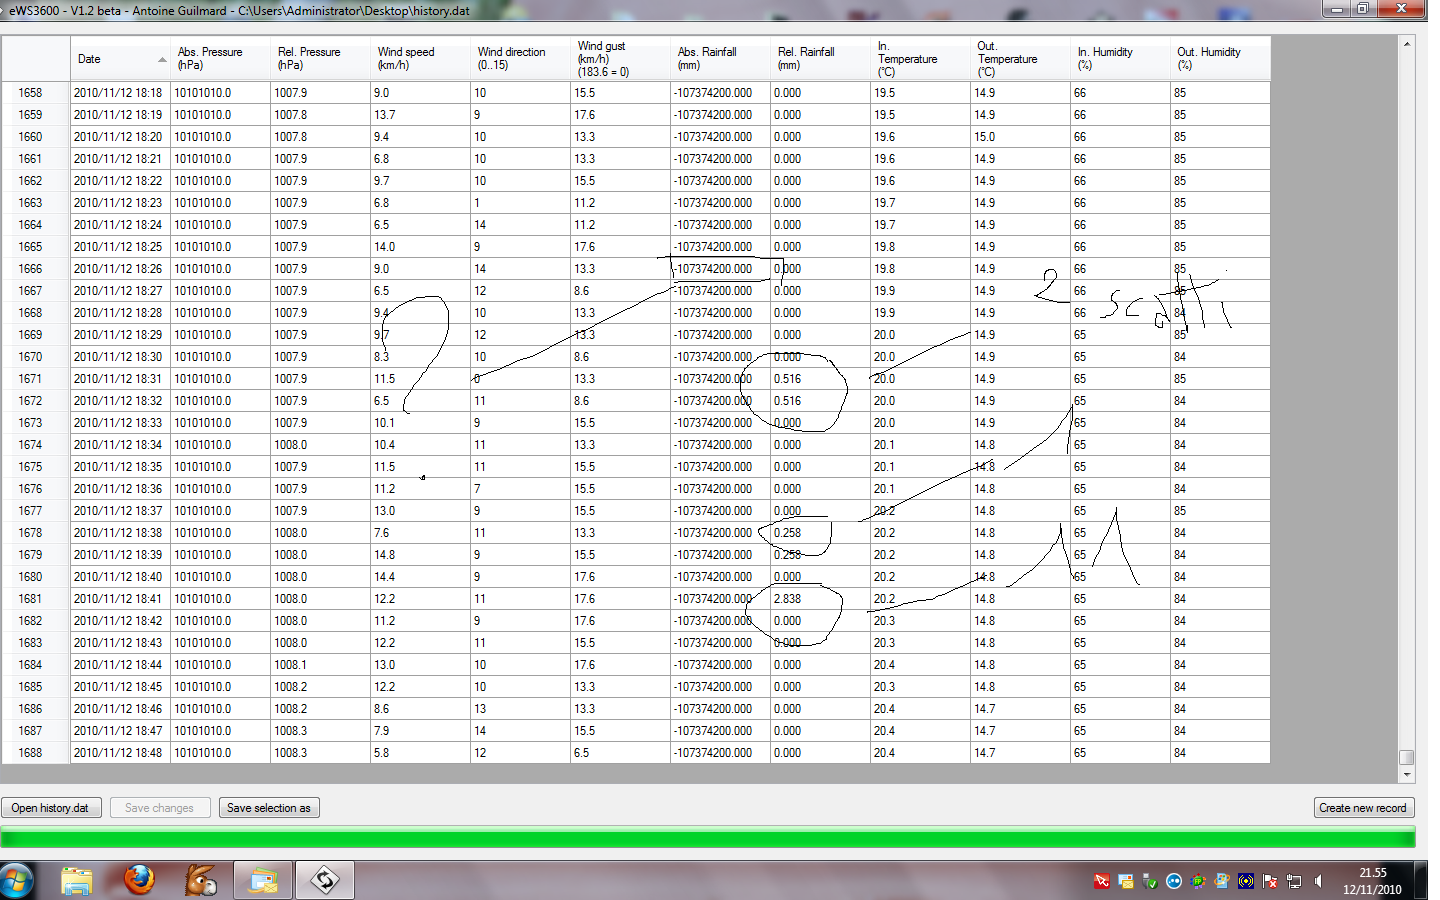Click the Out. Humidity column header
Viewport: 1440px width, 900px height.
(1219, 59)
